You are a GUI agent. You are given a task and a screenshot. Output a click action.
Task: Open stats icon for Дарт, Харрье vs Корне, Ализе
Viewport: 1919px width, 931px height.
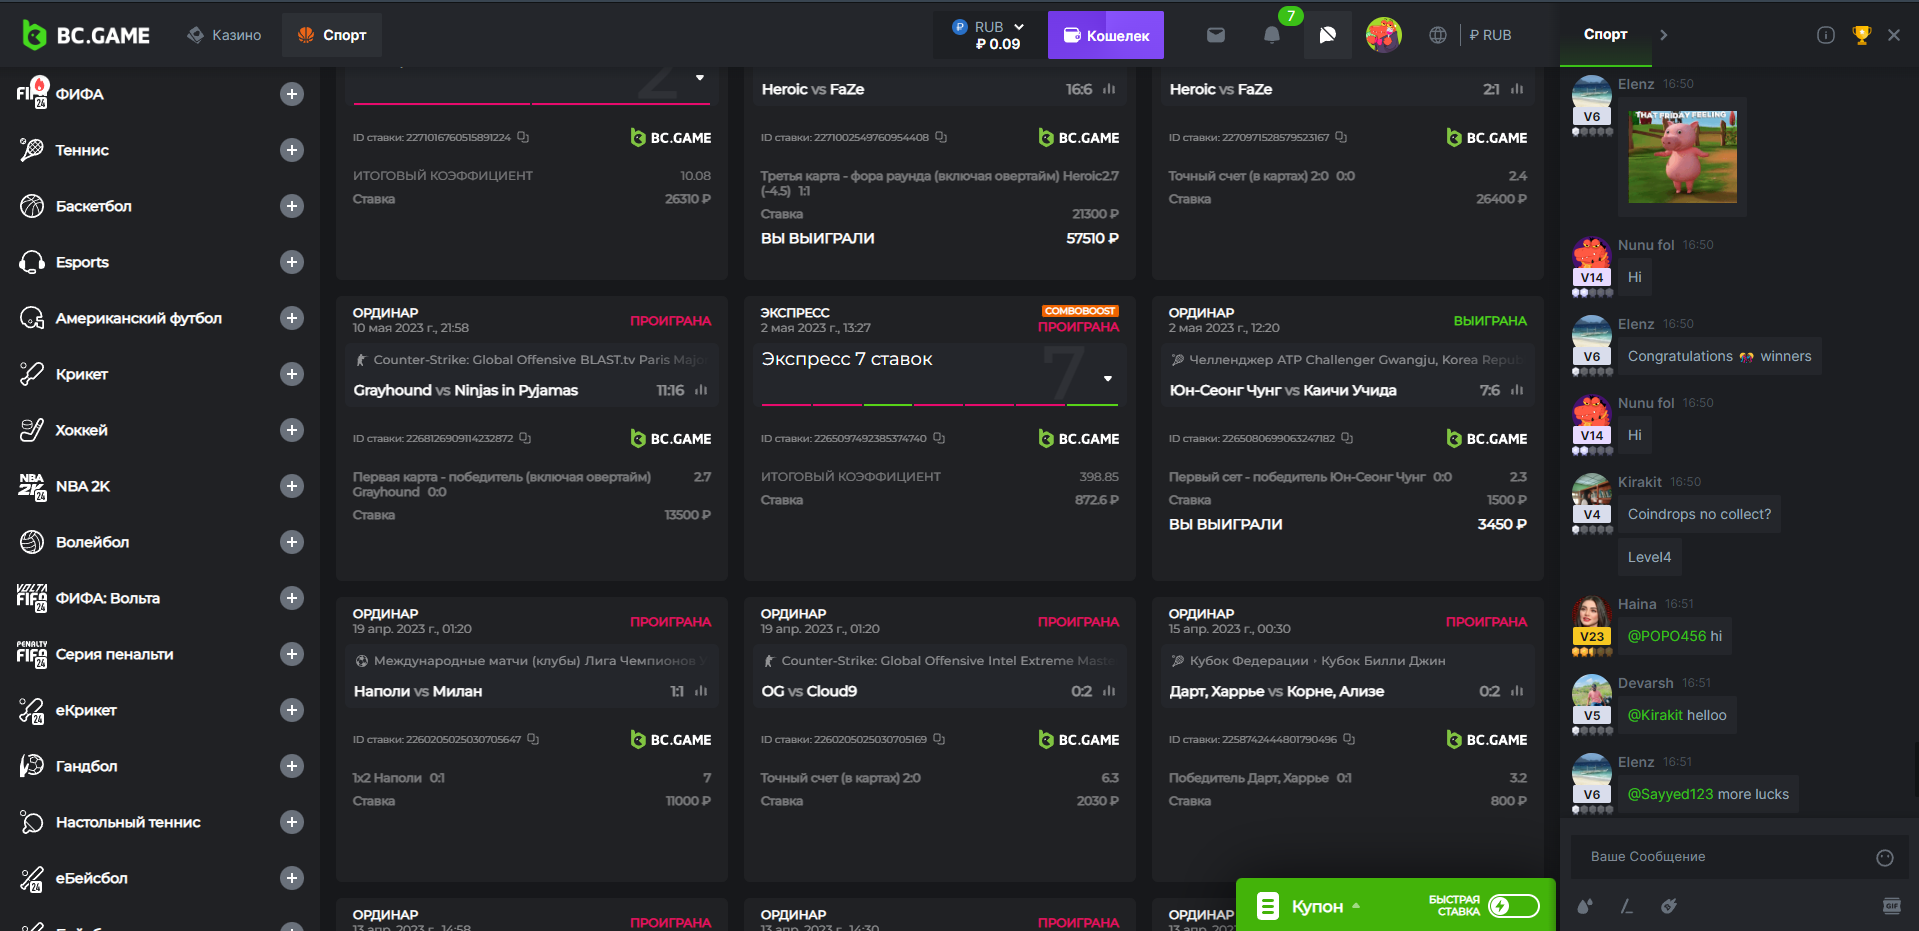1517,691
